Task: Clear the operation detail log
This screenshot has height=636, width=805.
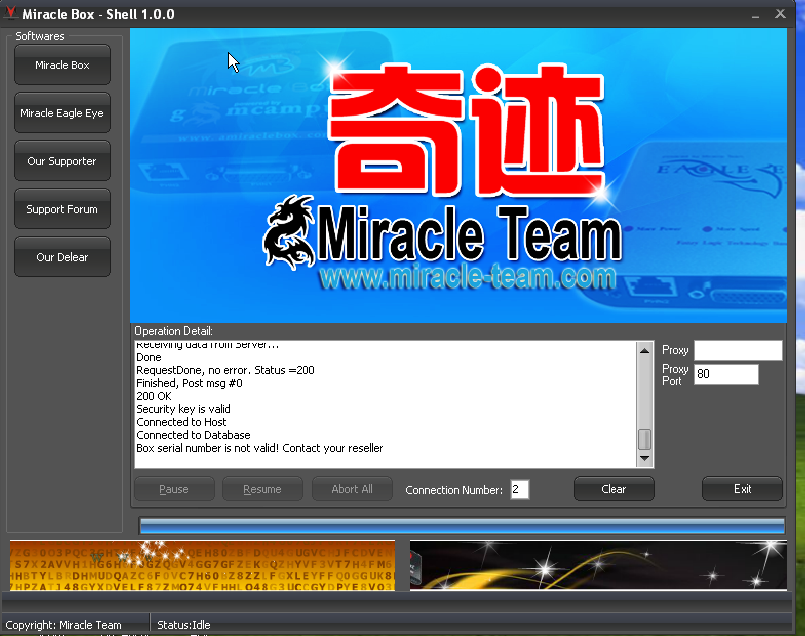Action: [x=614, y=489]
